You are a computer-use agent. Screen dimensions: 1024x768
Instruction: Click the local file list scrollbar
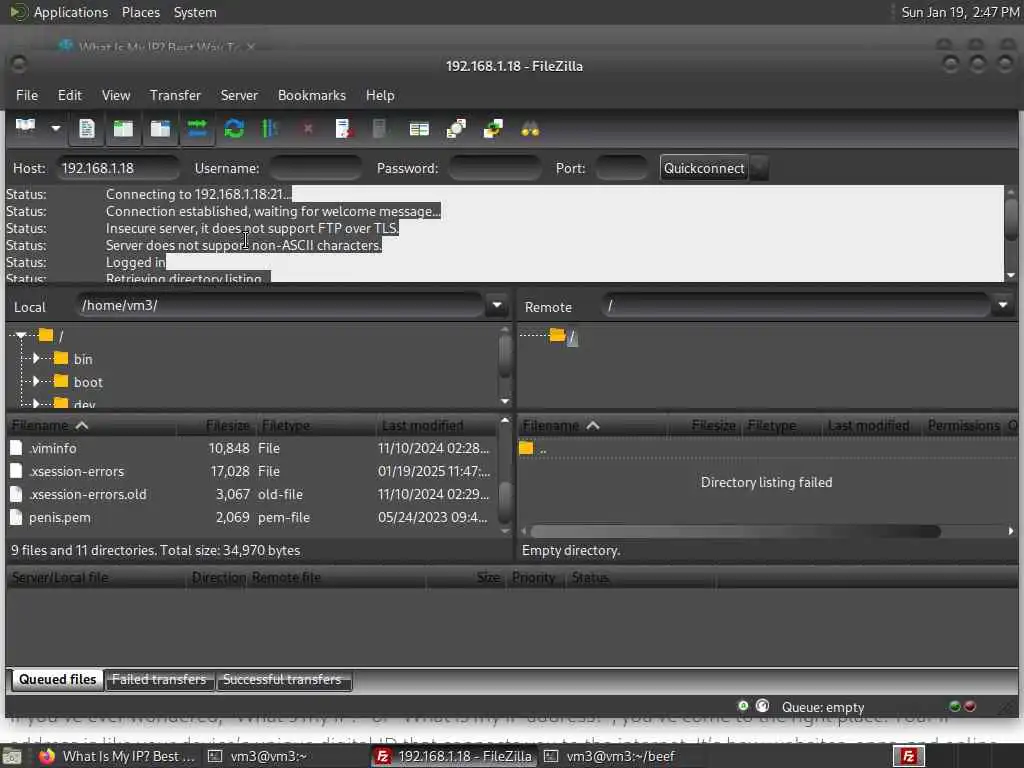505,500
